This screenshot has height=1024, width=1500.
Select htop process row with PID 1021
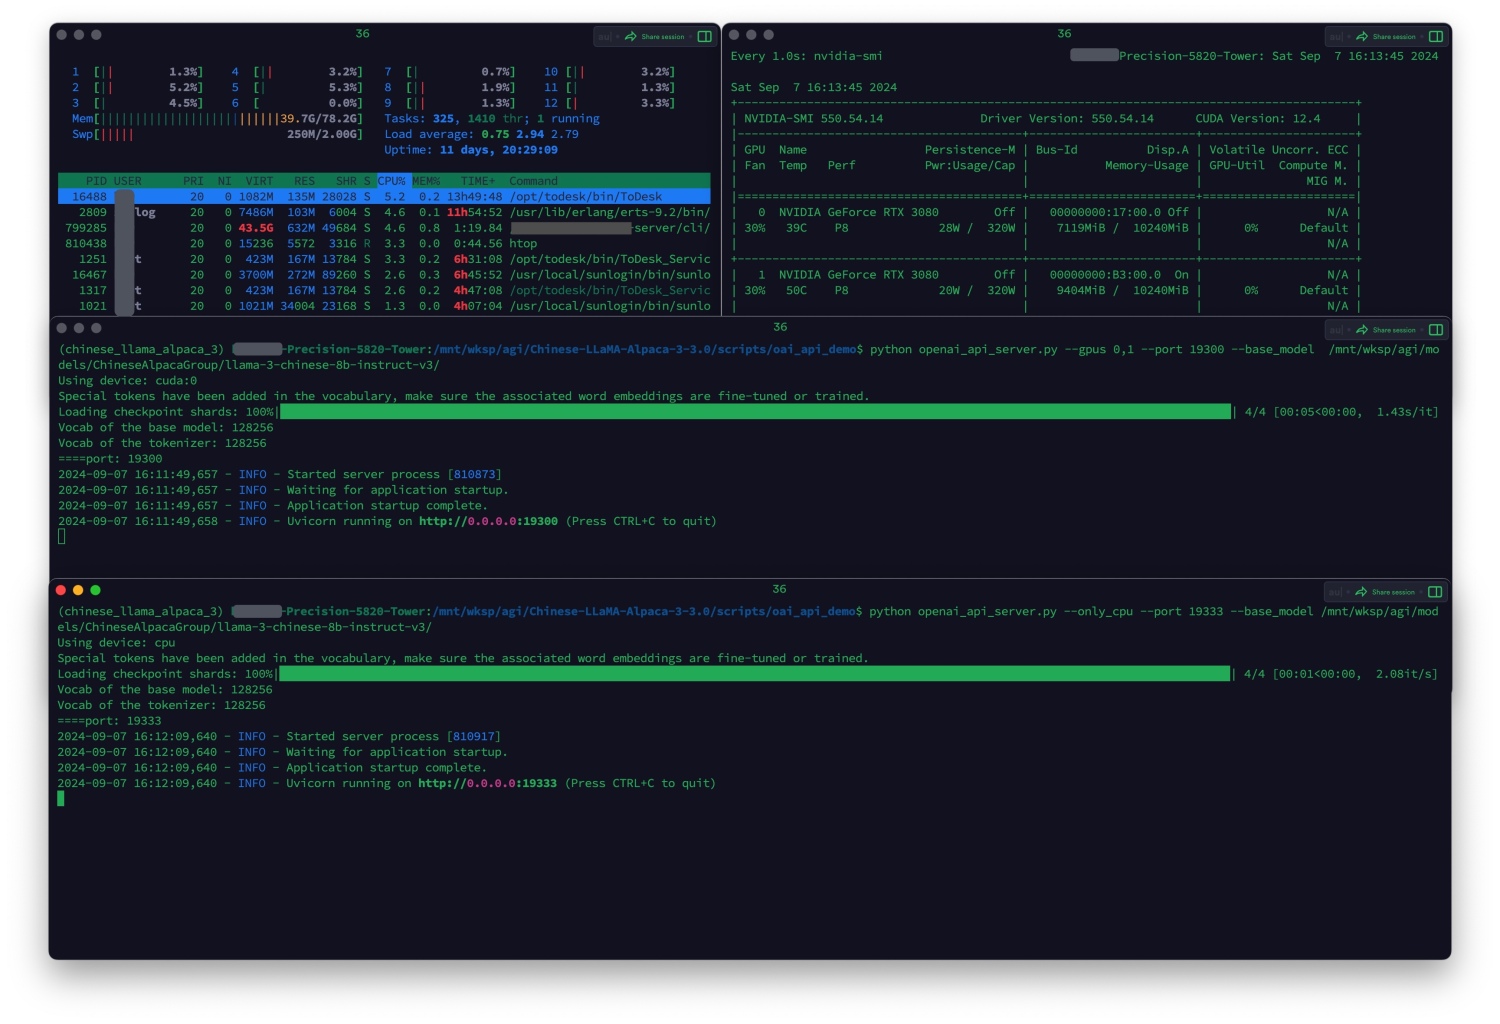[x=384, y=306]
